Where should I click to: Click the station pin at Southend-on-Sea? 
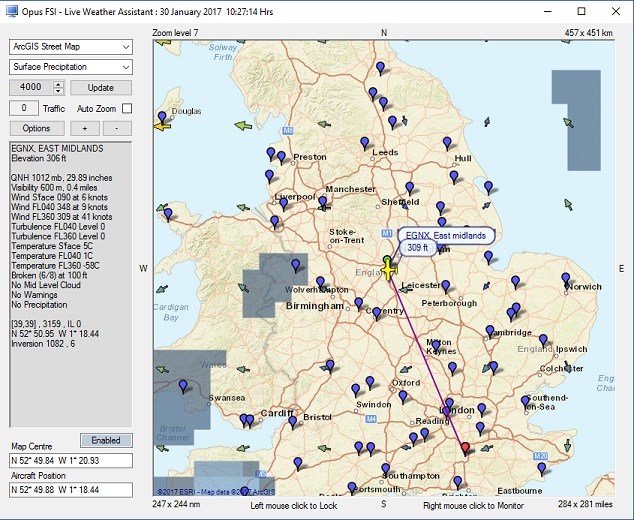click(x=525, y=401)
